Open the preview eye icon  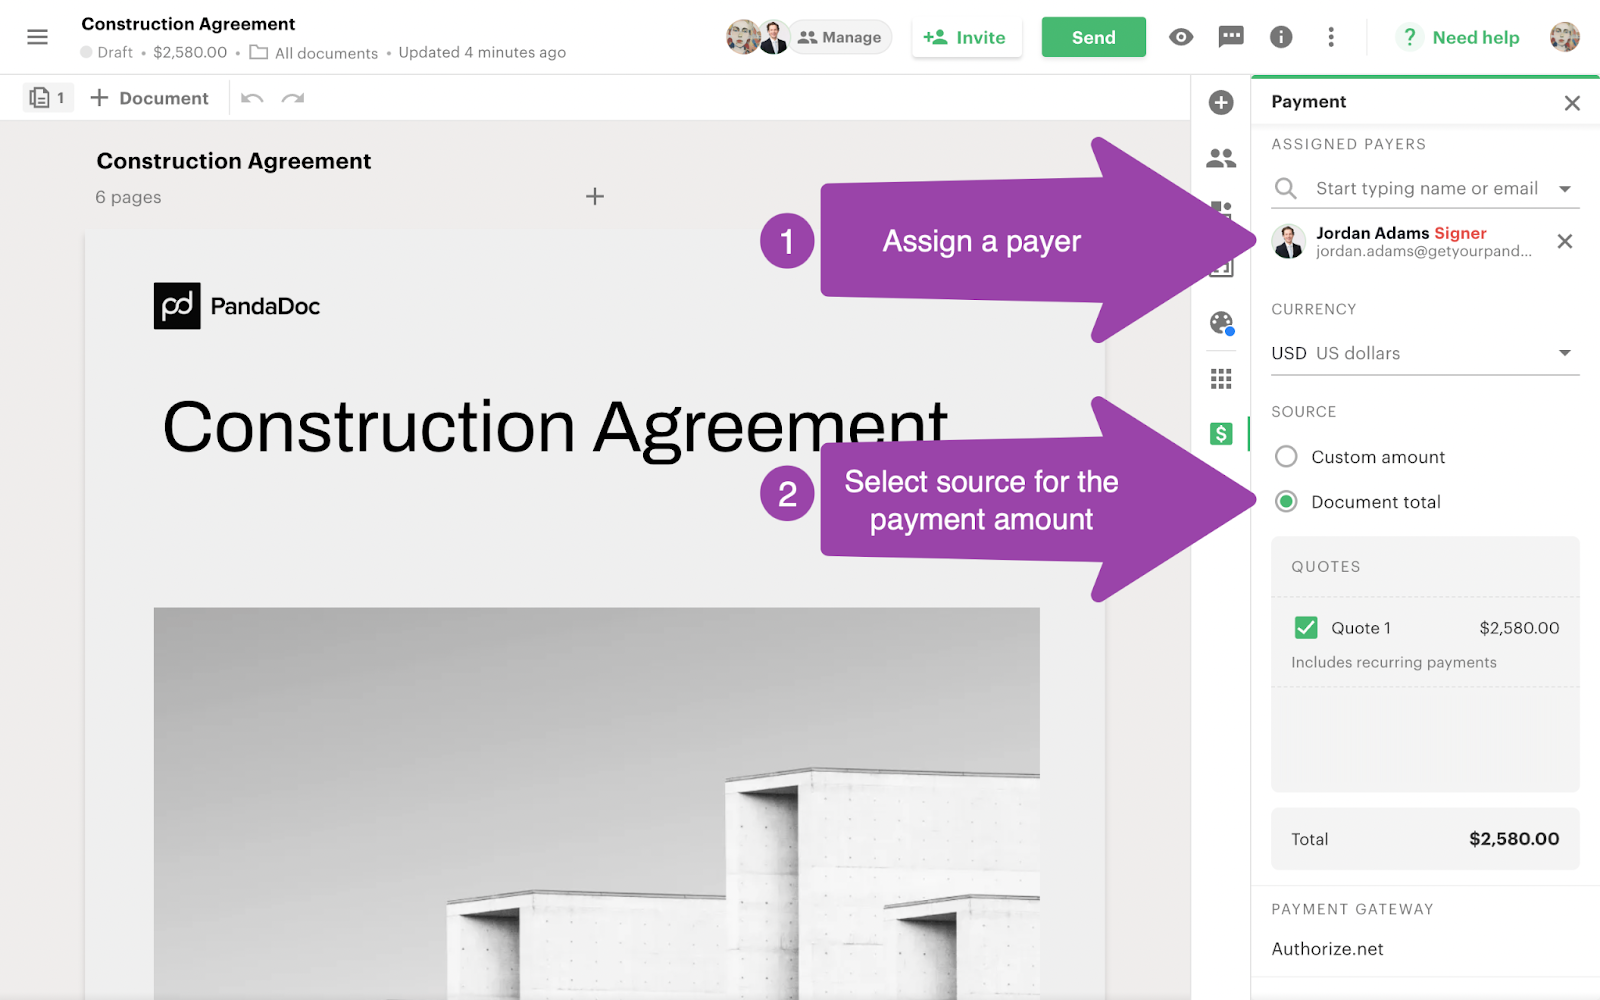tap(1181, 38)
